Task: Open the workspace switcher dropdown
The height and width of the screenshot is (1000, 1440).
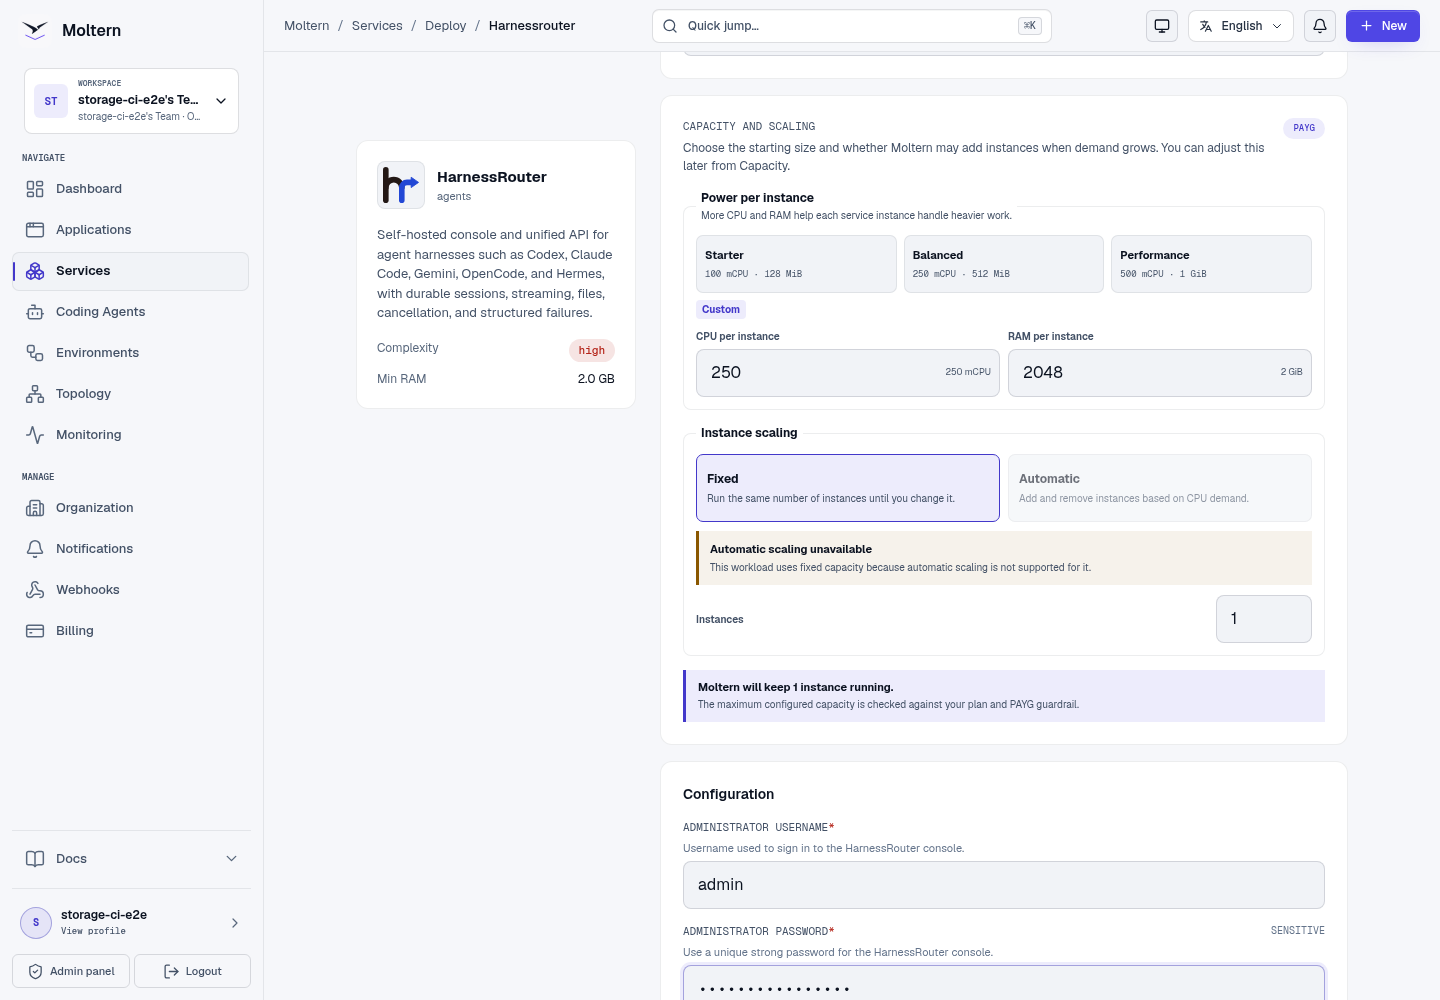Action: [x=131, y=101]
